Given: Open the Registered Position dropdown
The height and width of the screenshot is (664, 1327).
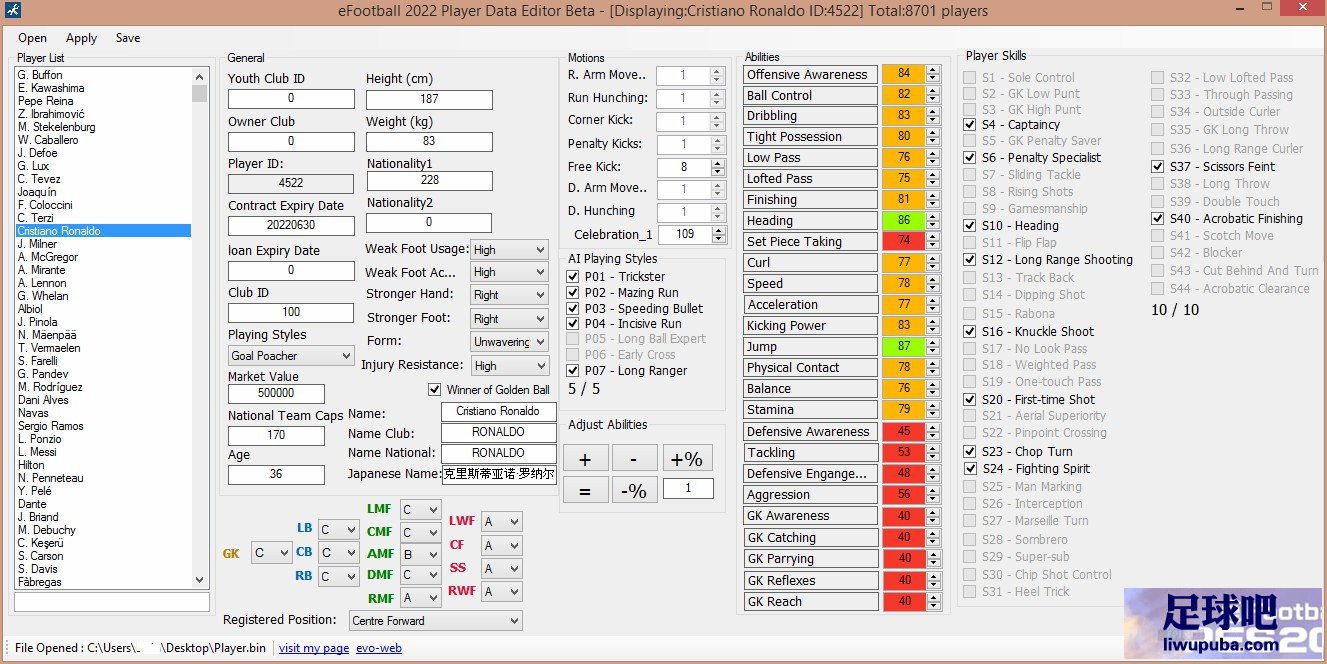Looking at the screenshot, I should [436, 621].
